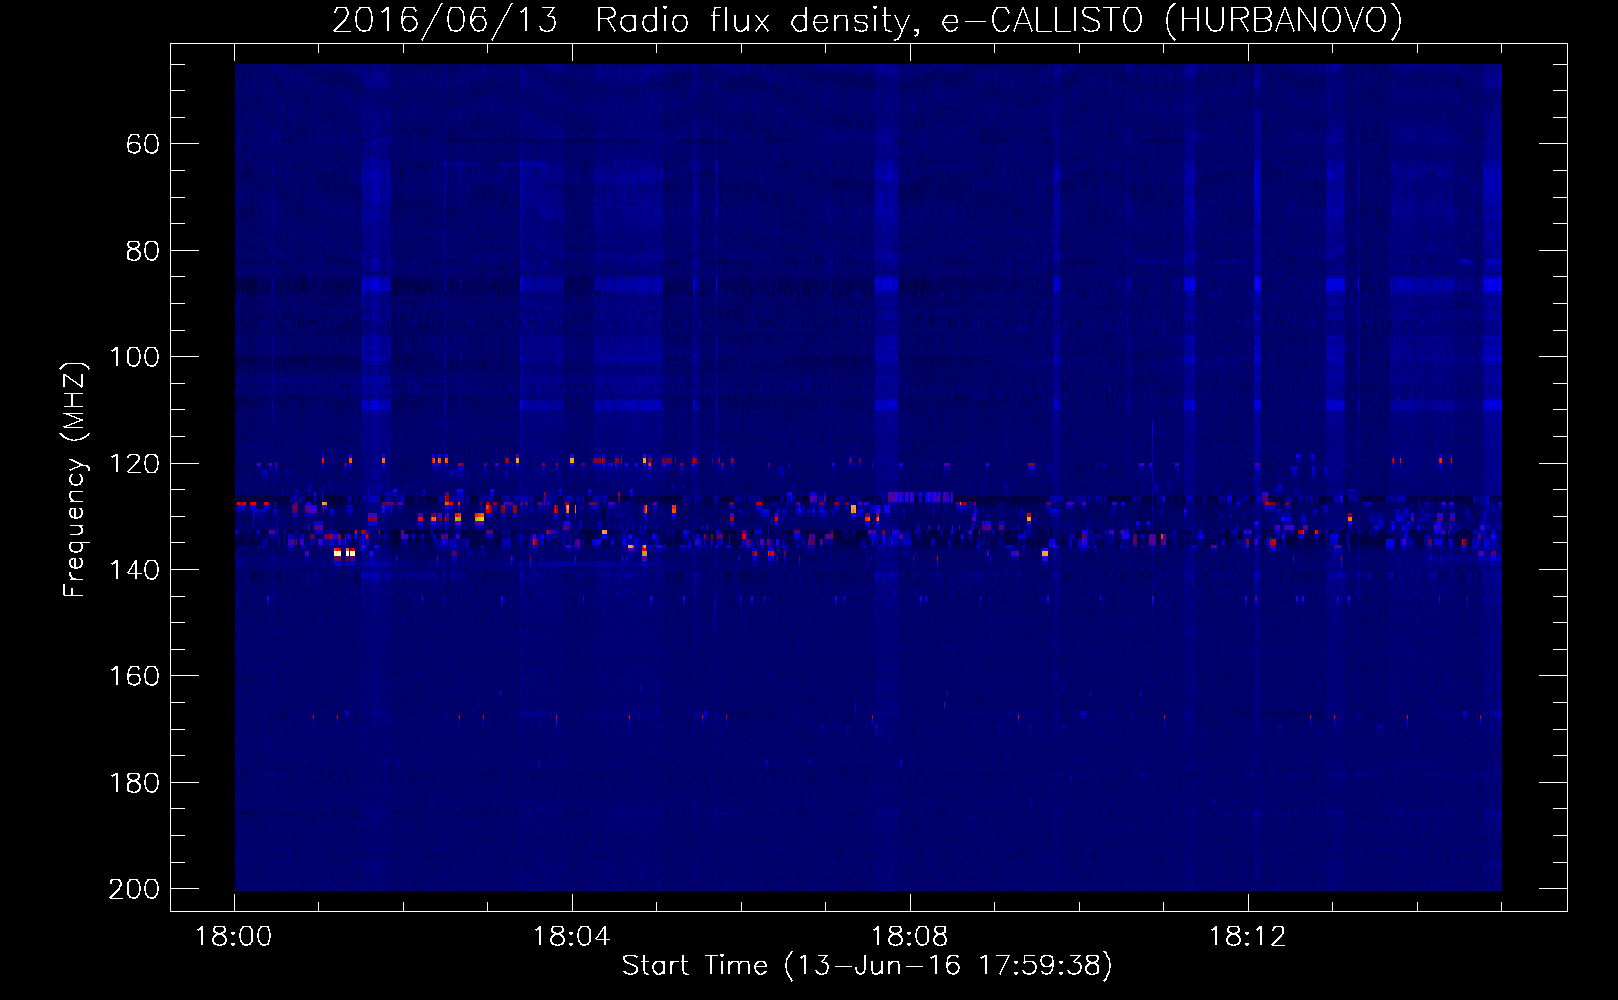Image resolution: width=1618 pixels, height=1000 pixels.
Task: Click the 120 frequency tick label
Action: 135,464
